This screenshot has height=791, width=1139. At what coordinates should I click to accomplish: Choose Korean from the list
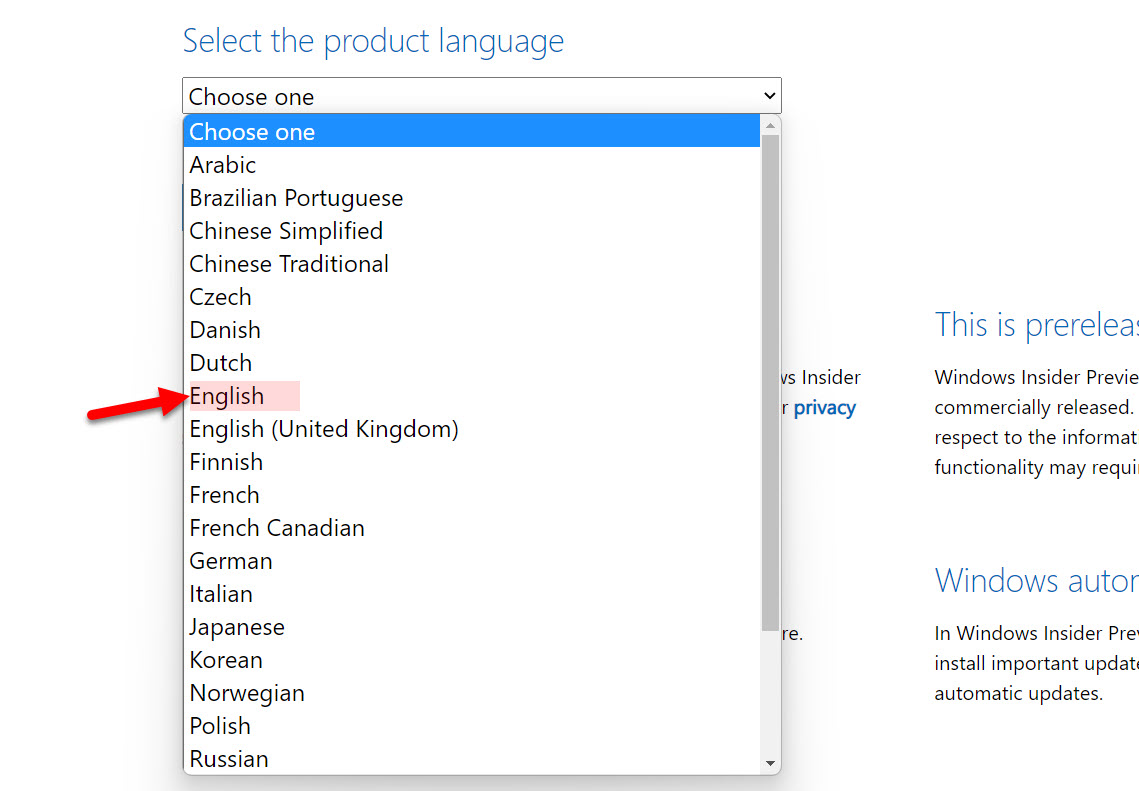coord(226,660)
